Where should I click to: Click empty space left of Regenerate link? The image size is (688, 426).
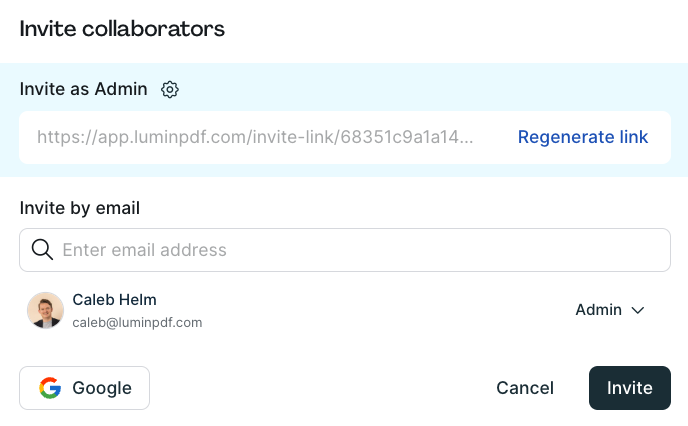pos(496,137)
